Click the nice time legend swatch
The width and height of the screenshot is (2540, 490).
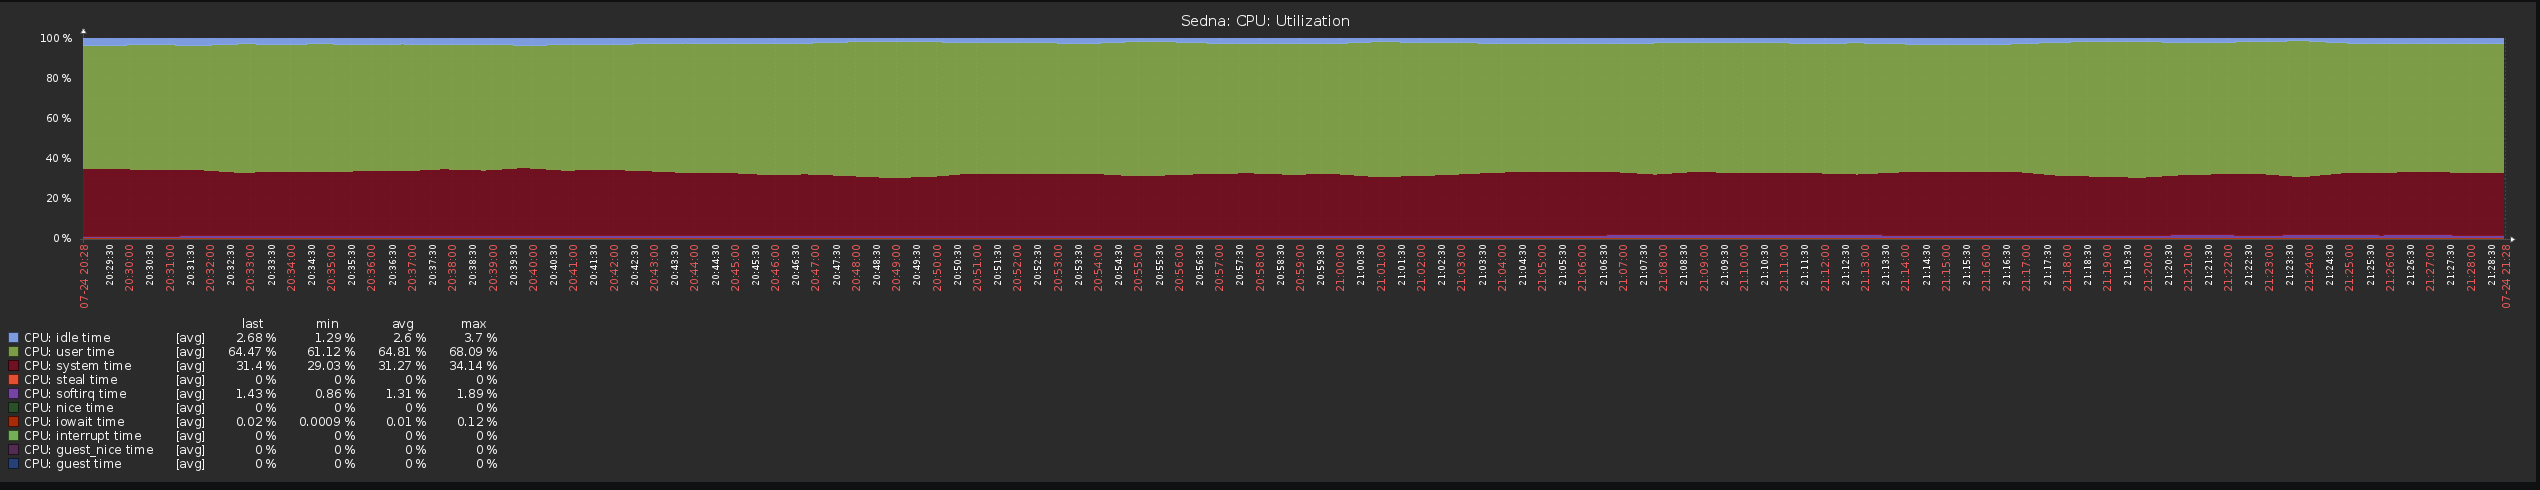tap(13, 408)
